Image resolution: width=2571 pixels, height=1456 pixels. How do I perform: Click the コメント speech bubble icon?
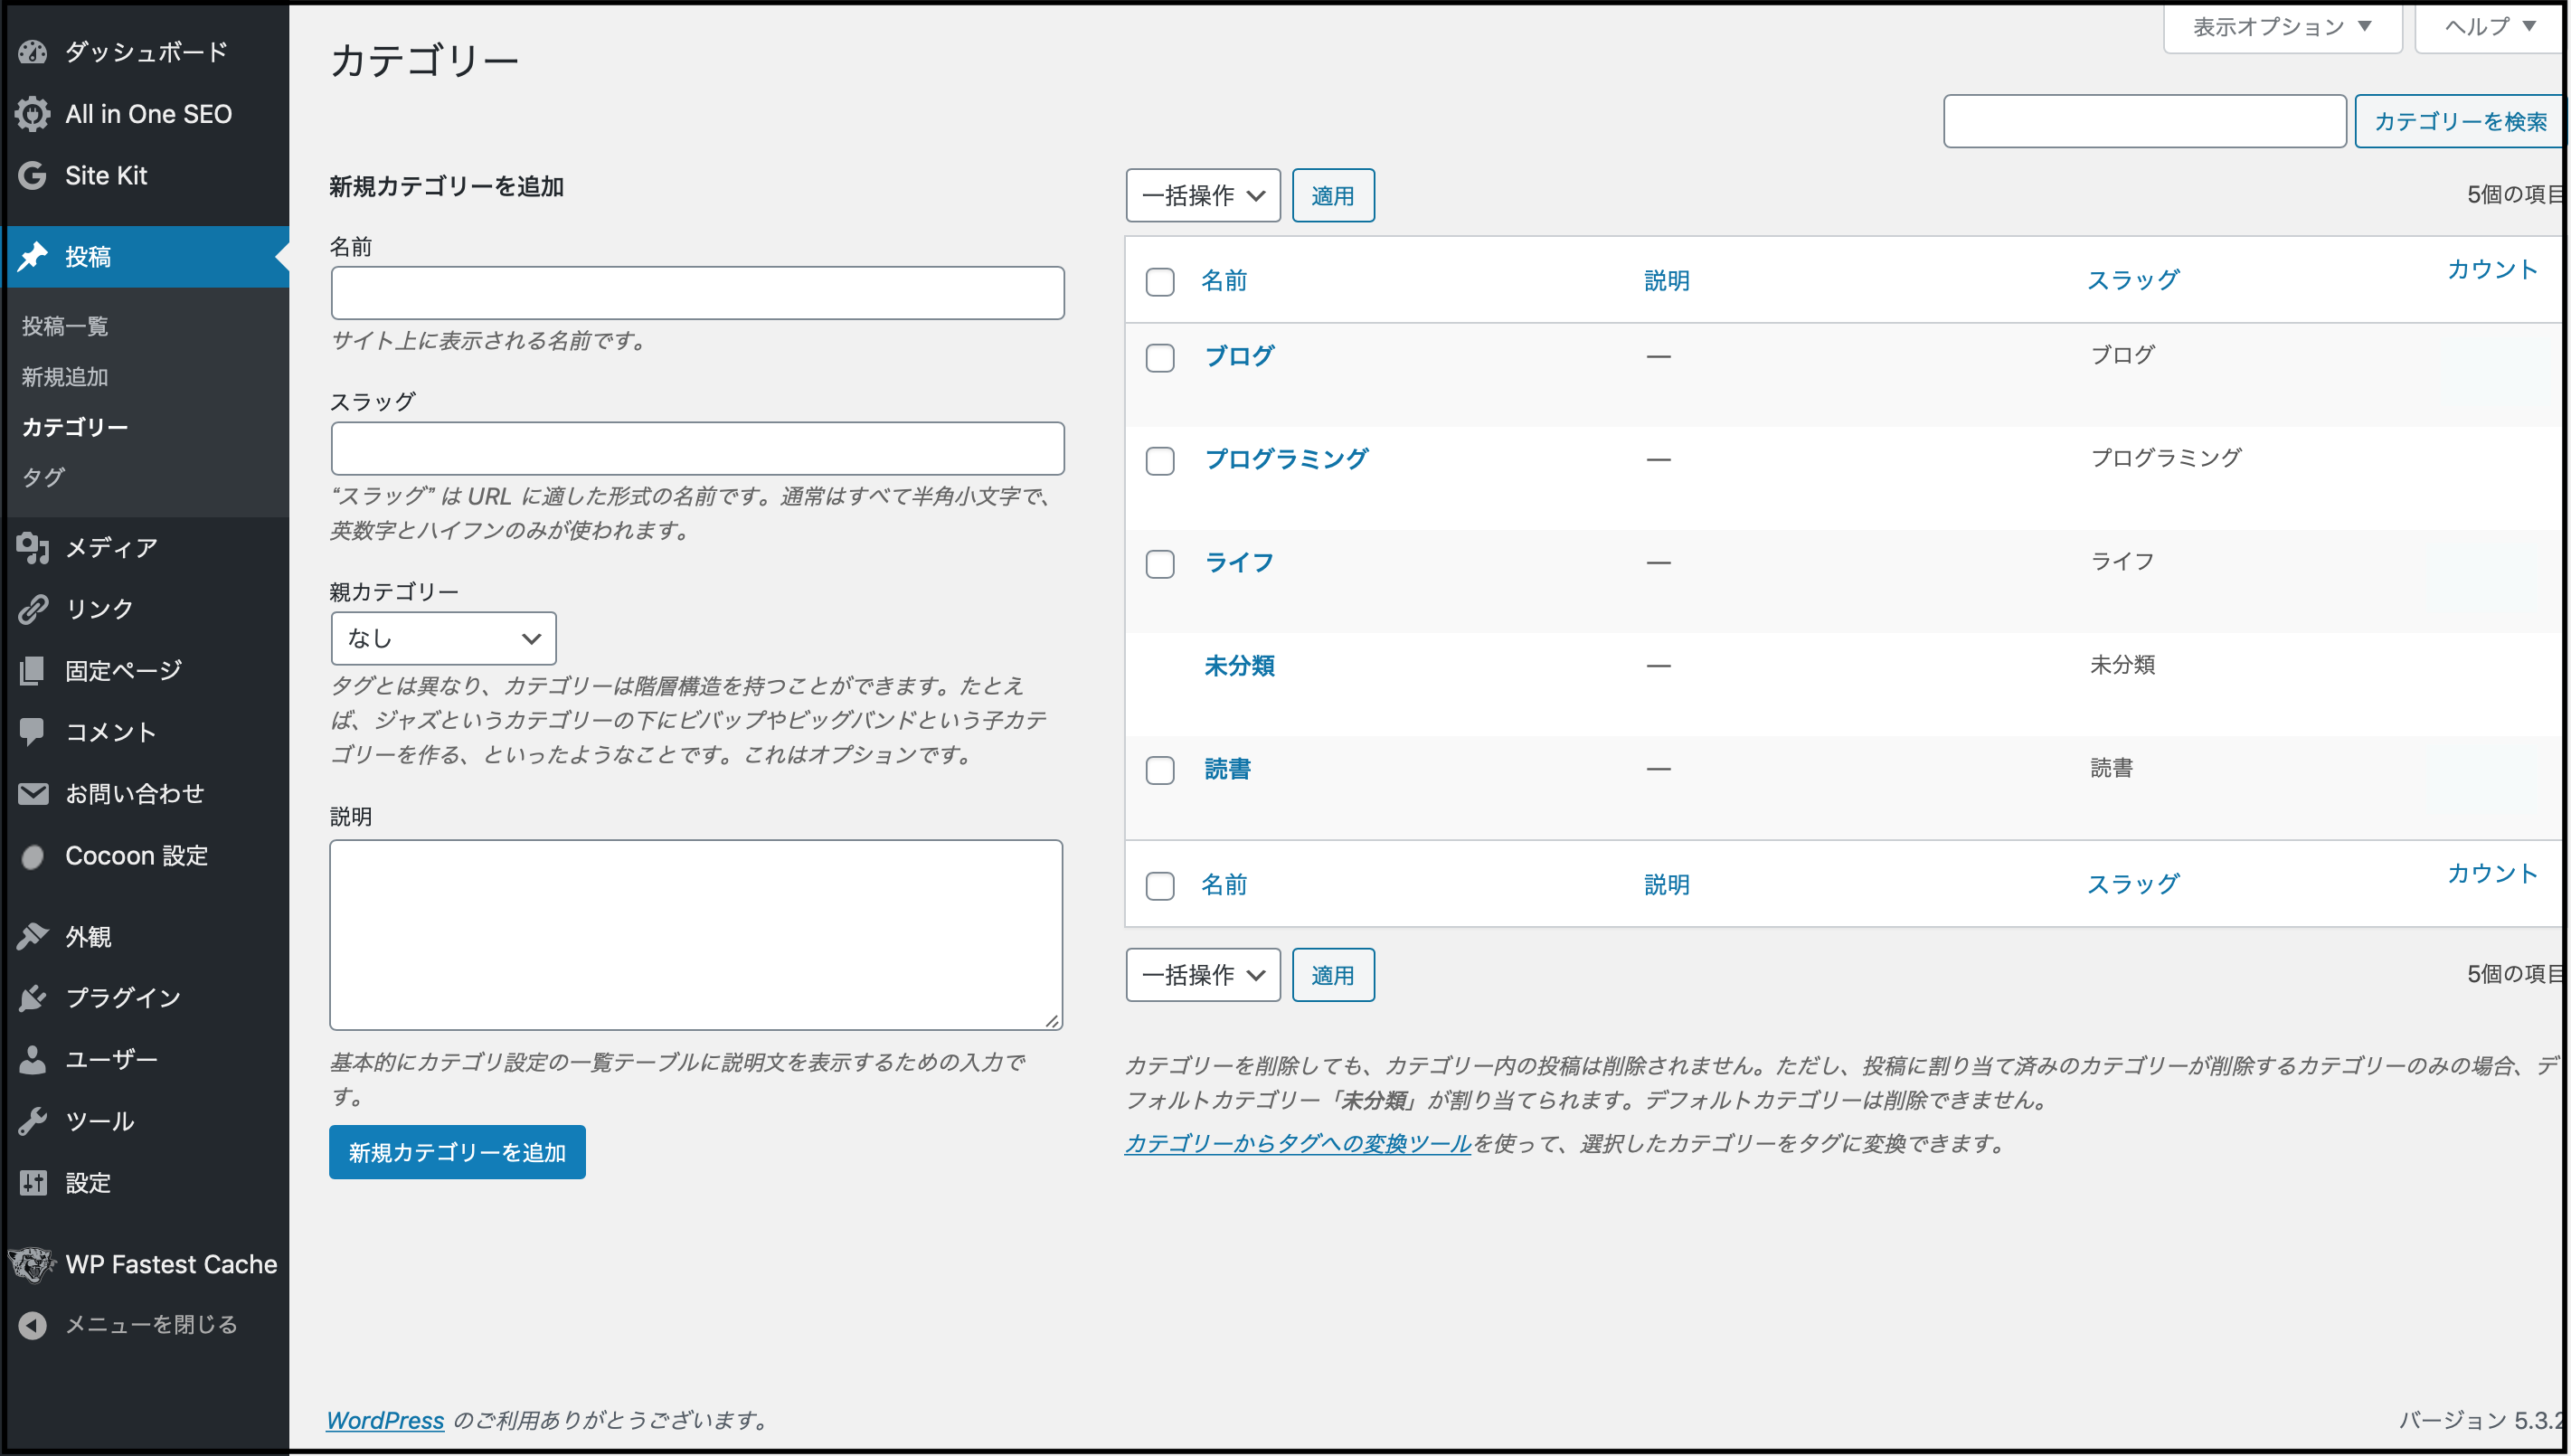pyautogui.click(x=33, y=732)
